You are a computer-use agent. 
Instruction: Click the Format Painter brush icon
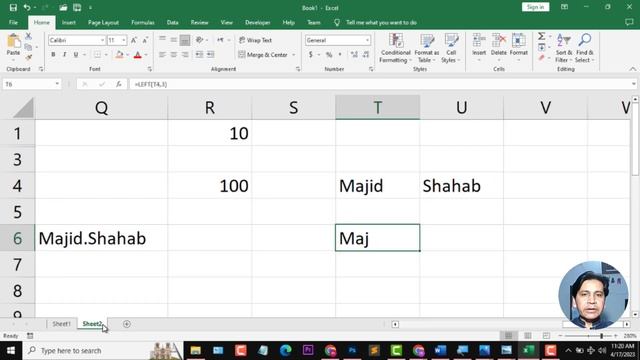(x=28, y=58)
